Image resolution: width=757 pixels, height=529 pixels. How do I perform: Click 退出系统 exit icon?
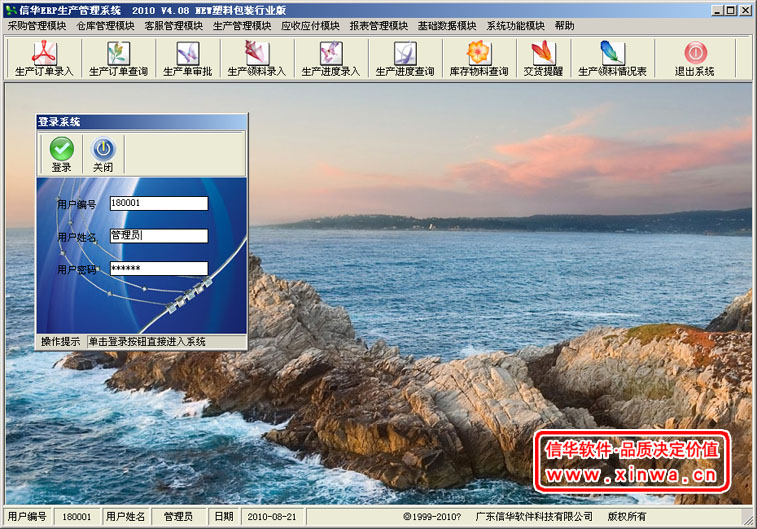pyautogui.click(x=695, y=59)
